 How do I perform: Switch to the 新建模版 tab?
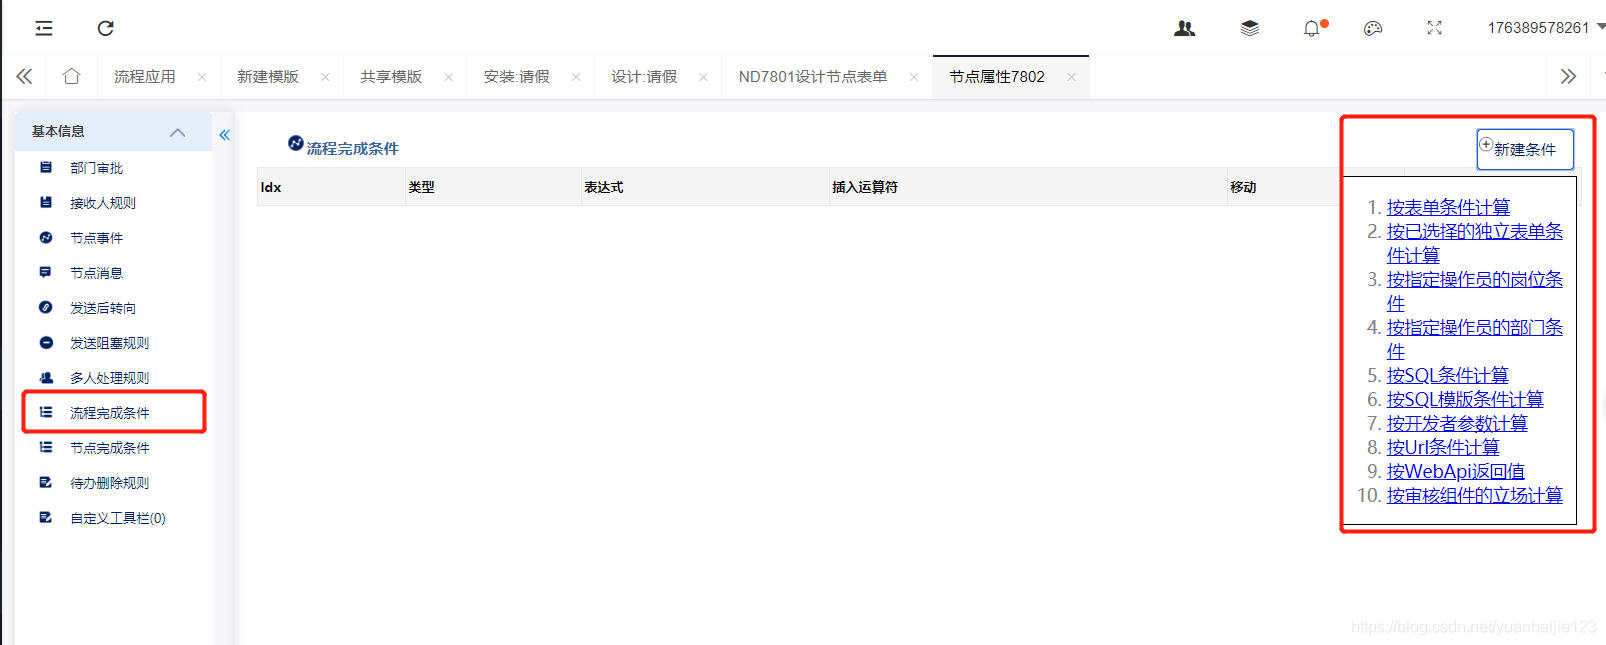click(x=268, y=77)
